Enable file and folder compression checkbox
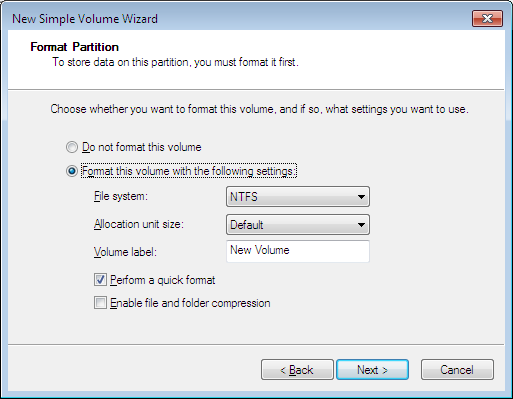513x399 pixels. pos(100,303)
